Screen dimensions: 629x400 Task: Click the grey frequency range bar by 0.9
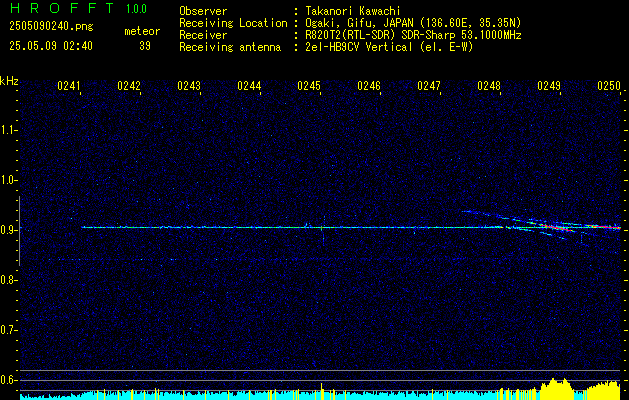tap(19, 231)
